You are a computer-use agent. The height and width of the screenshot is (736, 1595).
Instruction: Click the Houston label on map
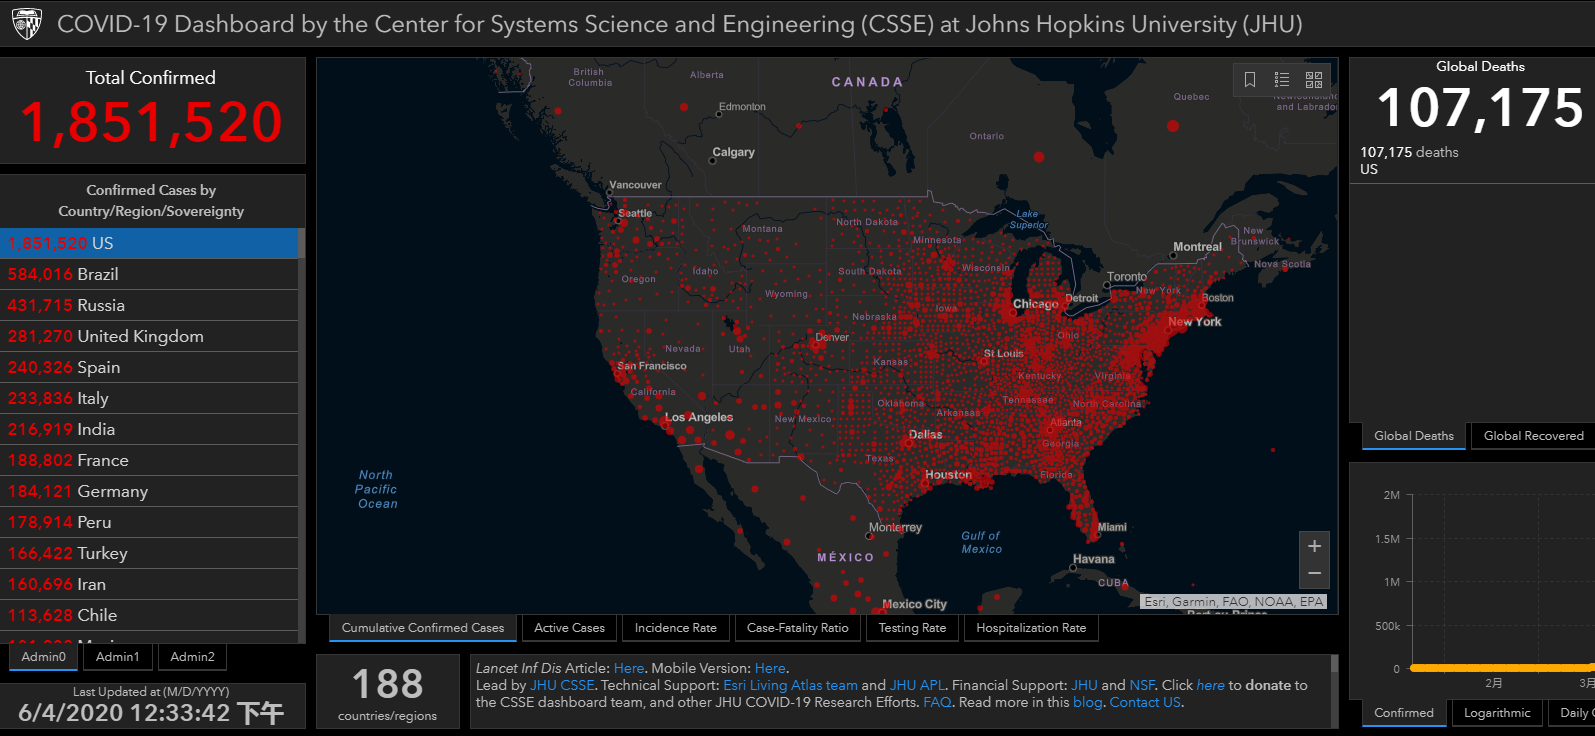pos(948,475)
